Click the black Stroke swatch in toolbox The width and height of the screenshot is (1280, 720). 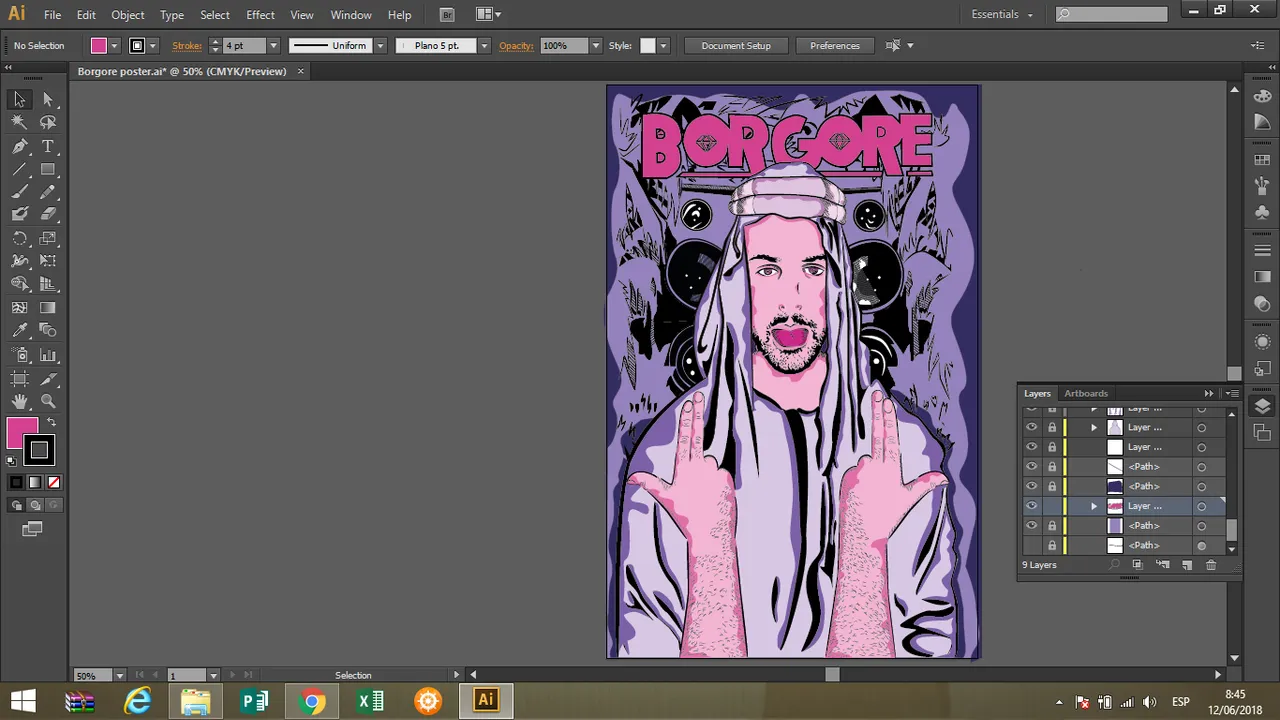pyautogui.click(x=39, y=451)
